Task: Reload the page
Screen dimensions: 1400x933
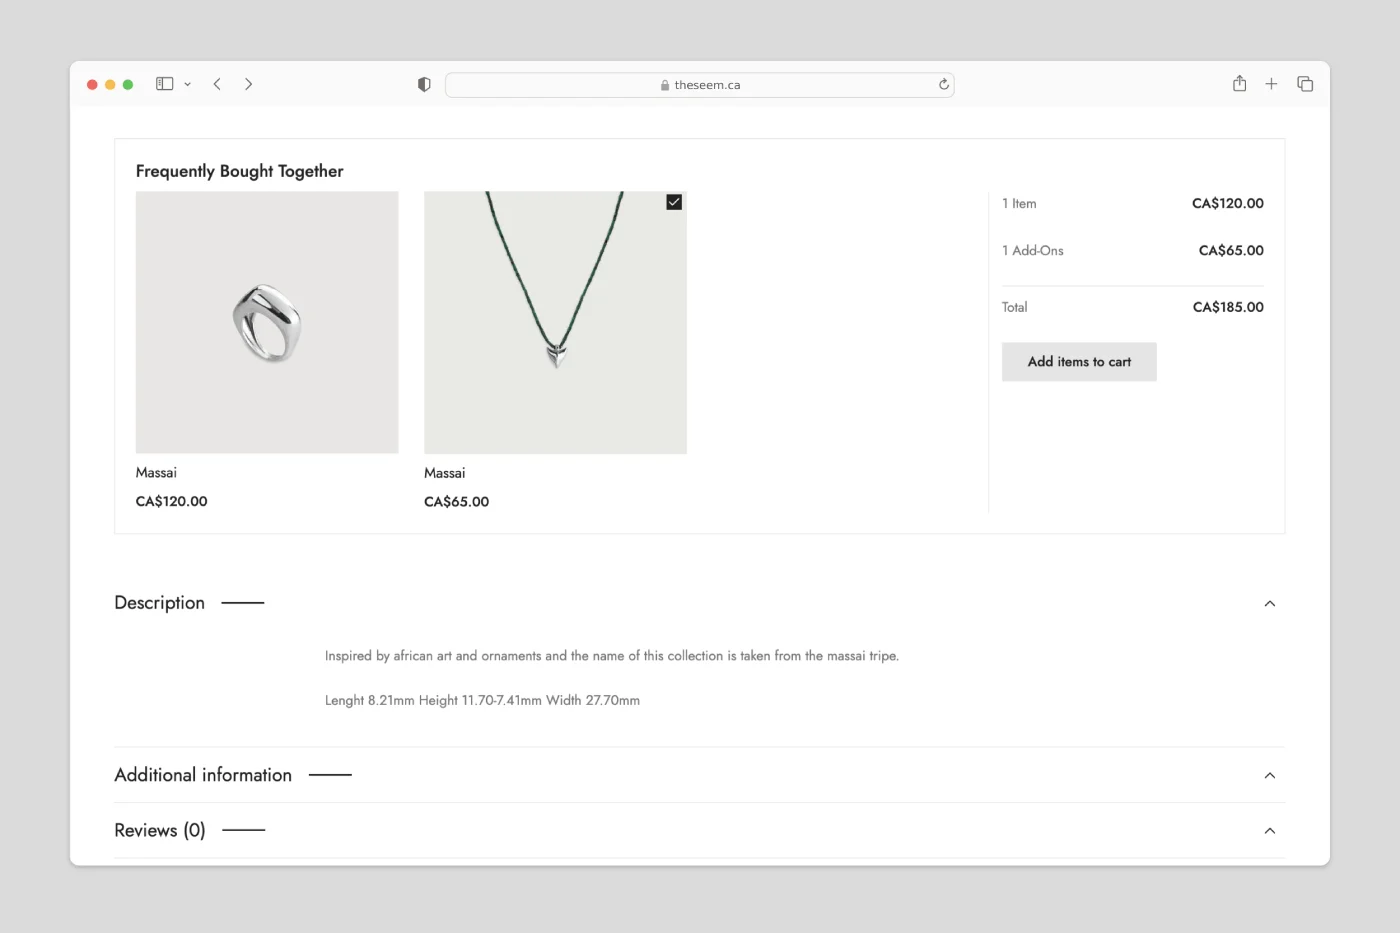Action: tap(943, 85)
